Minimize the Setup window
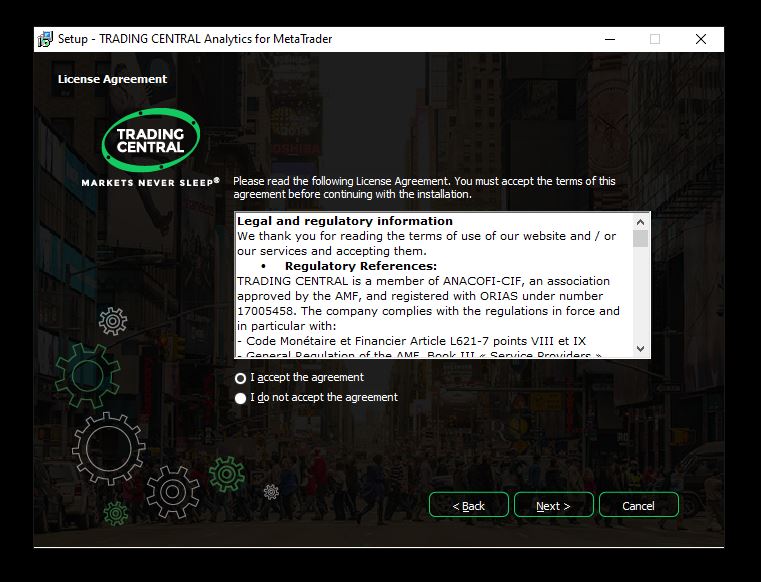The height and width of the screenshot is (582, 761). (610, 39)
